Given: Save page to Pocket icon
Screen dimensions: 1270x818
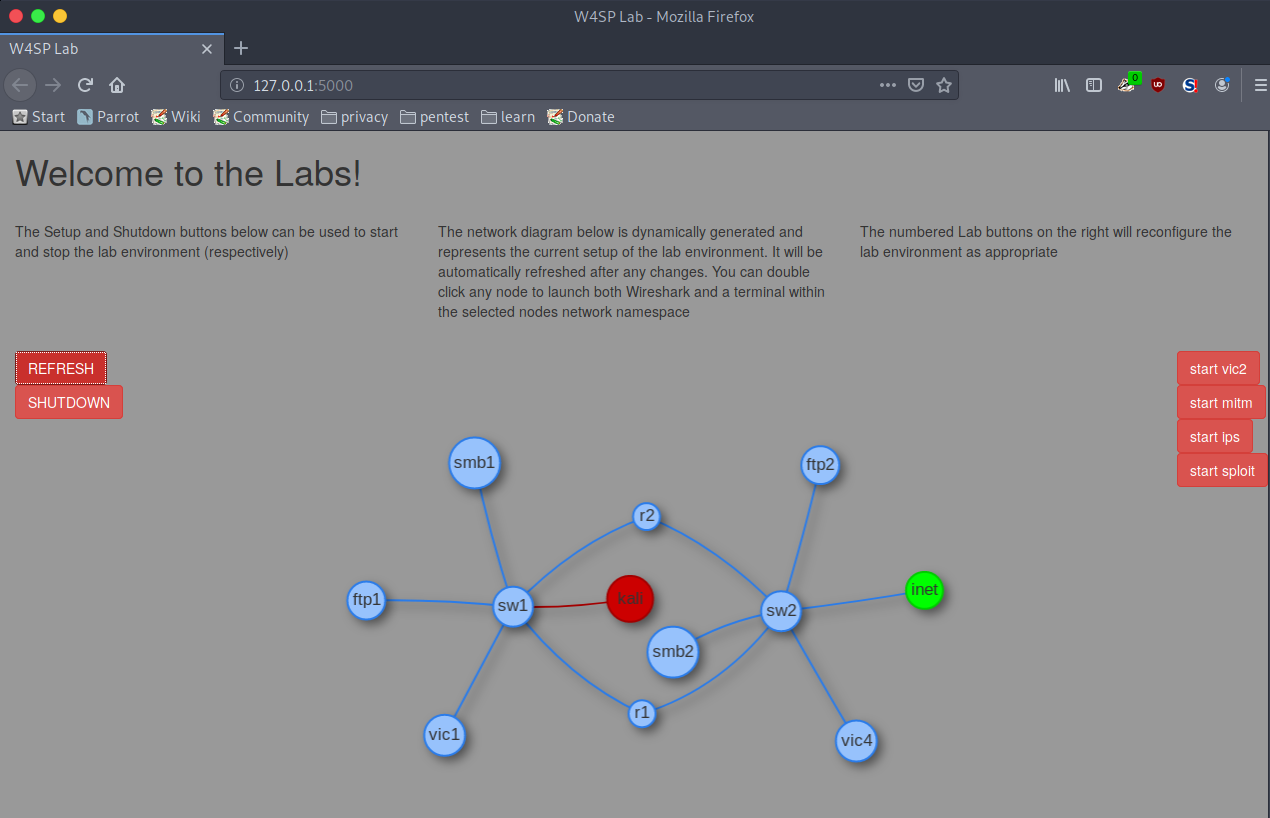Looking at the screenshot, I should tap(915, 85).
